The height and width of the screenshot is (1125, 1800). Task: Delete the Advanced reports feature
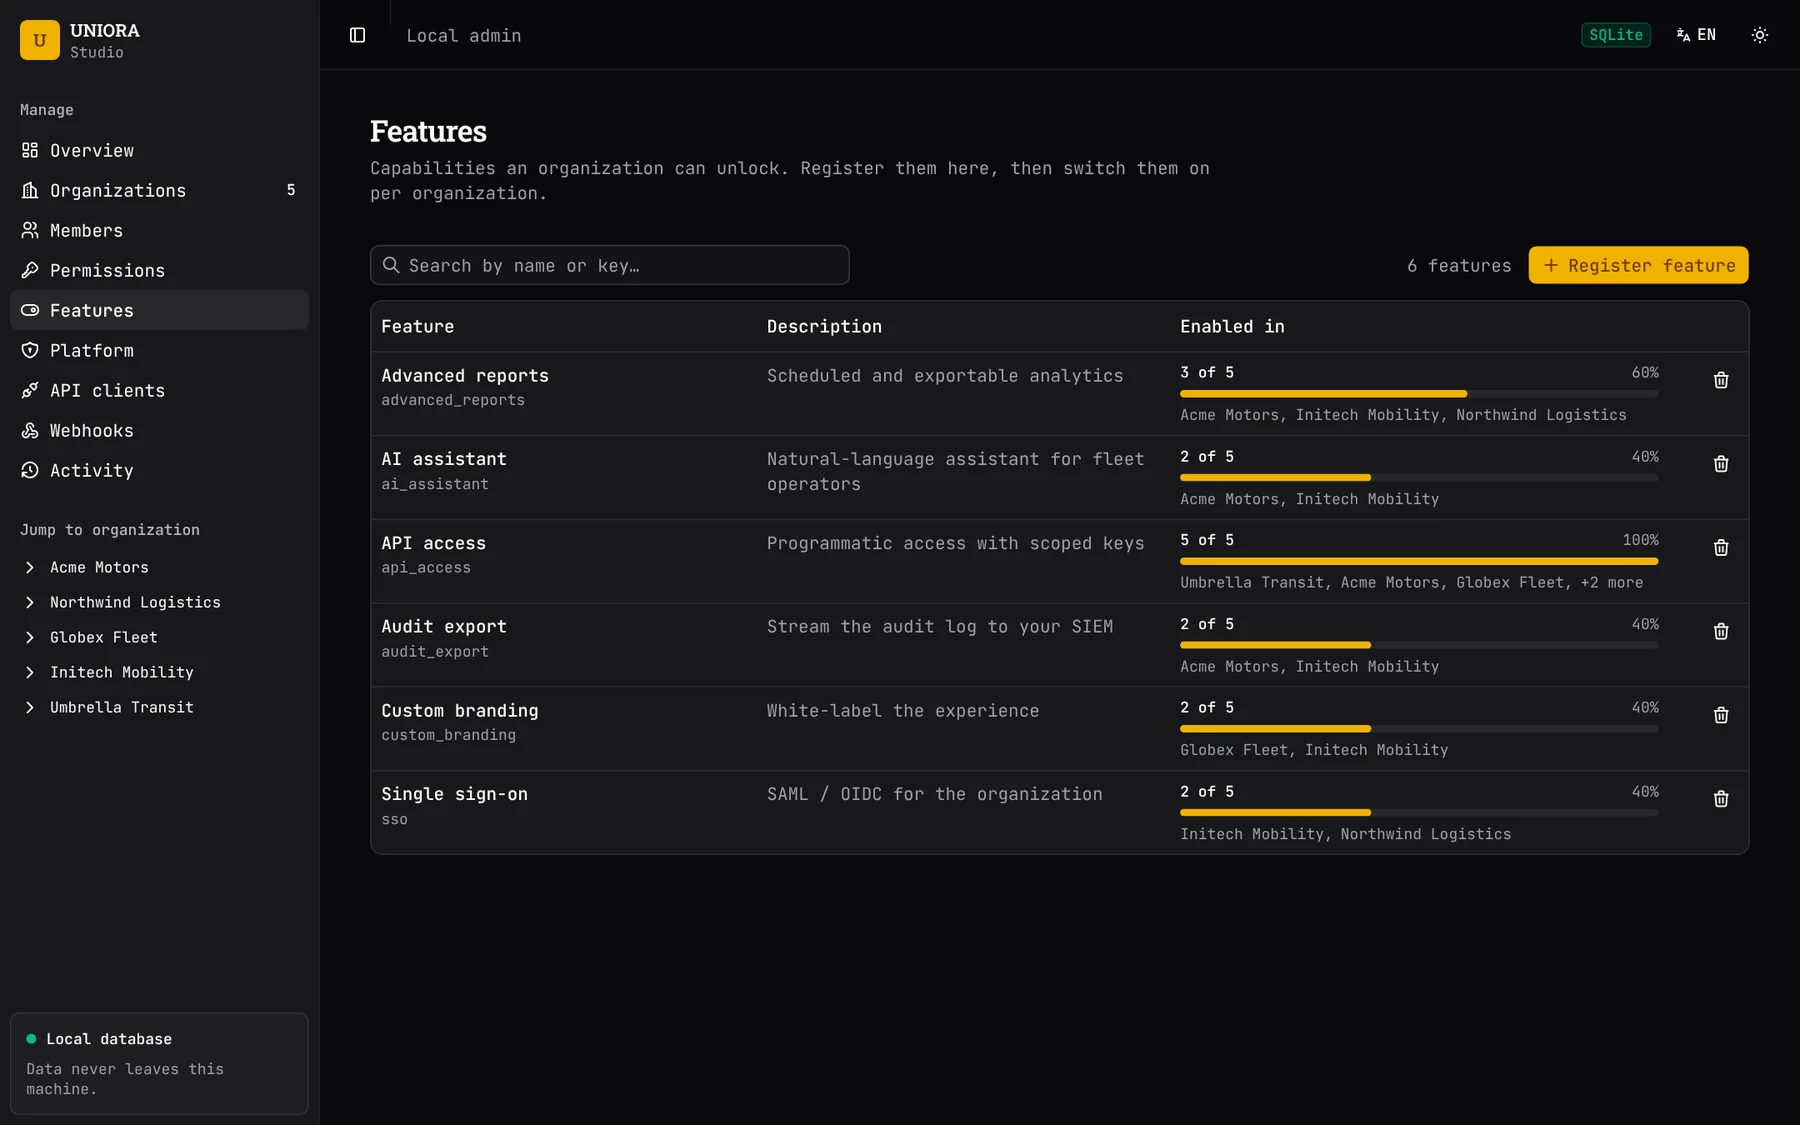[x=1721, y=380]
